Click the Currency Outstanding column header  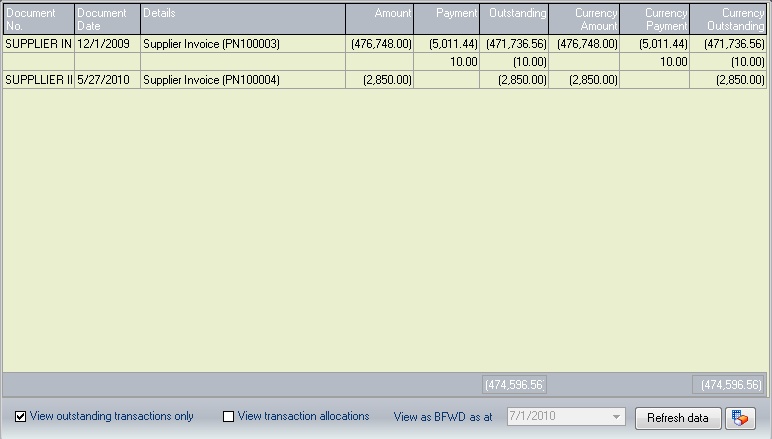729,19
